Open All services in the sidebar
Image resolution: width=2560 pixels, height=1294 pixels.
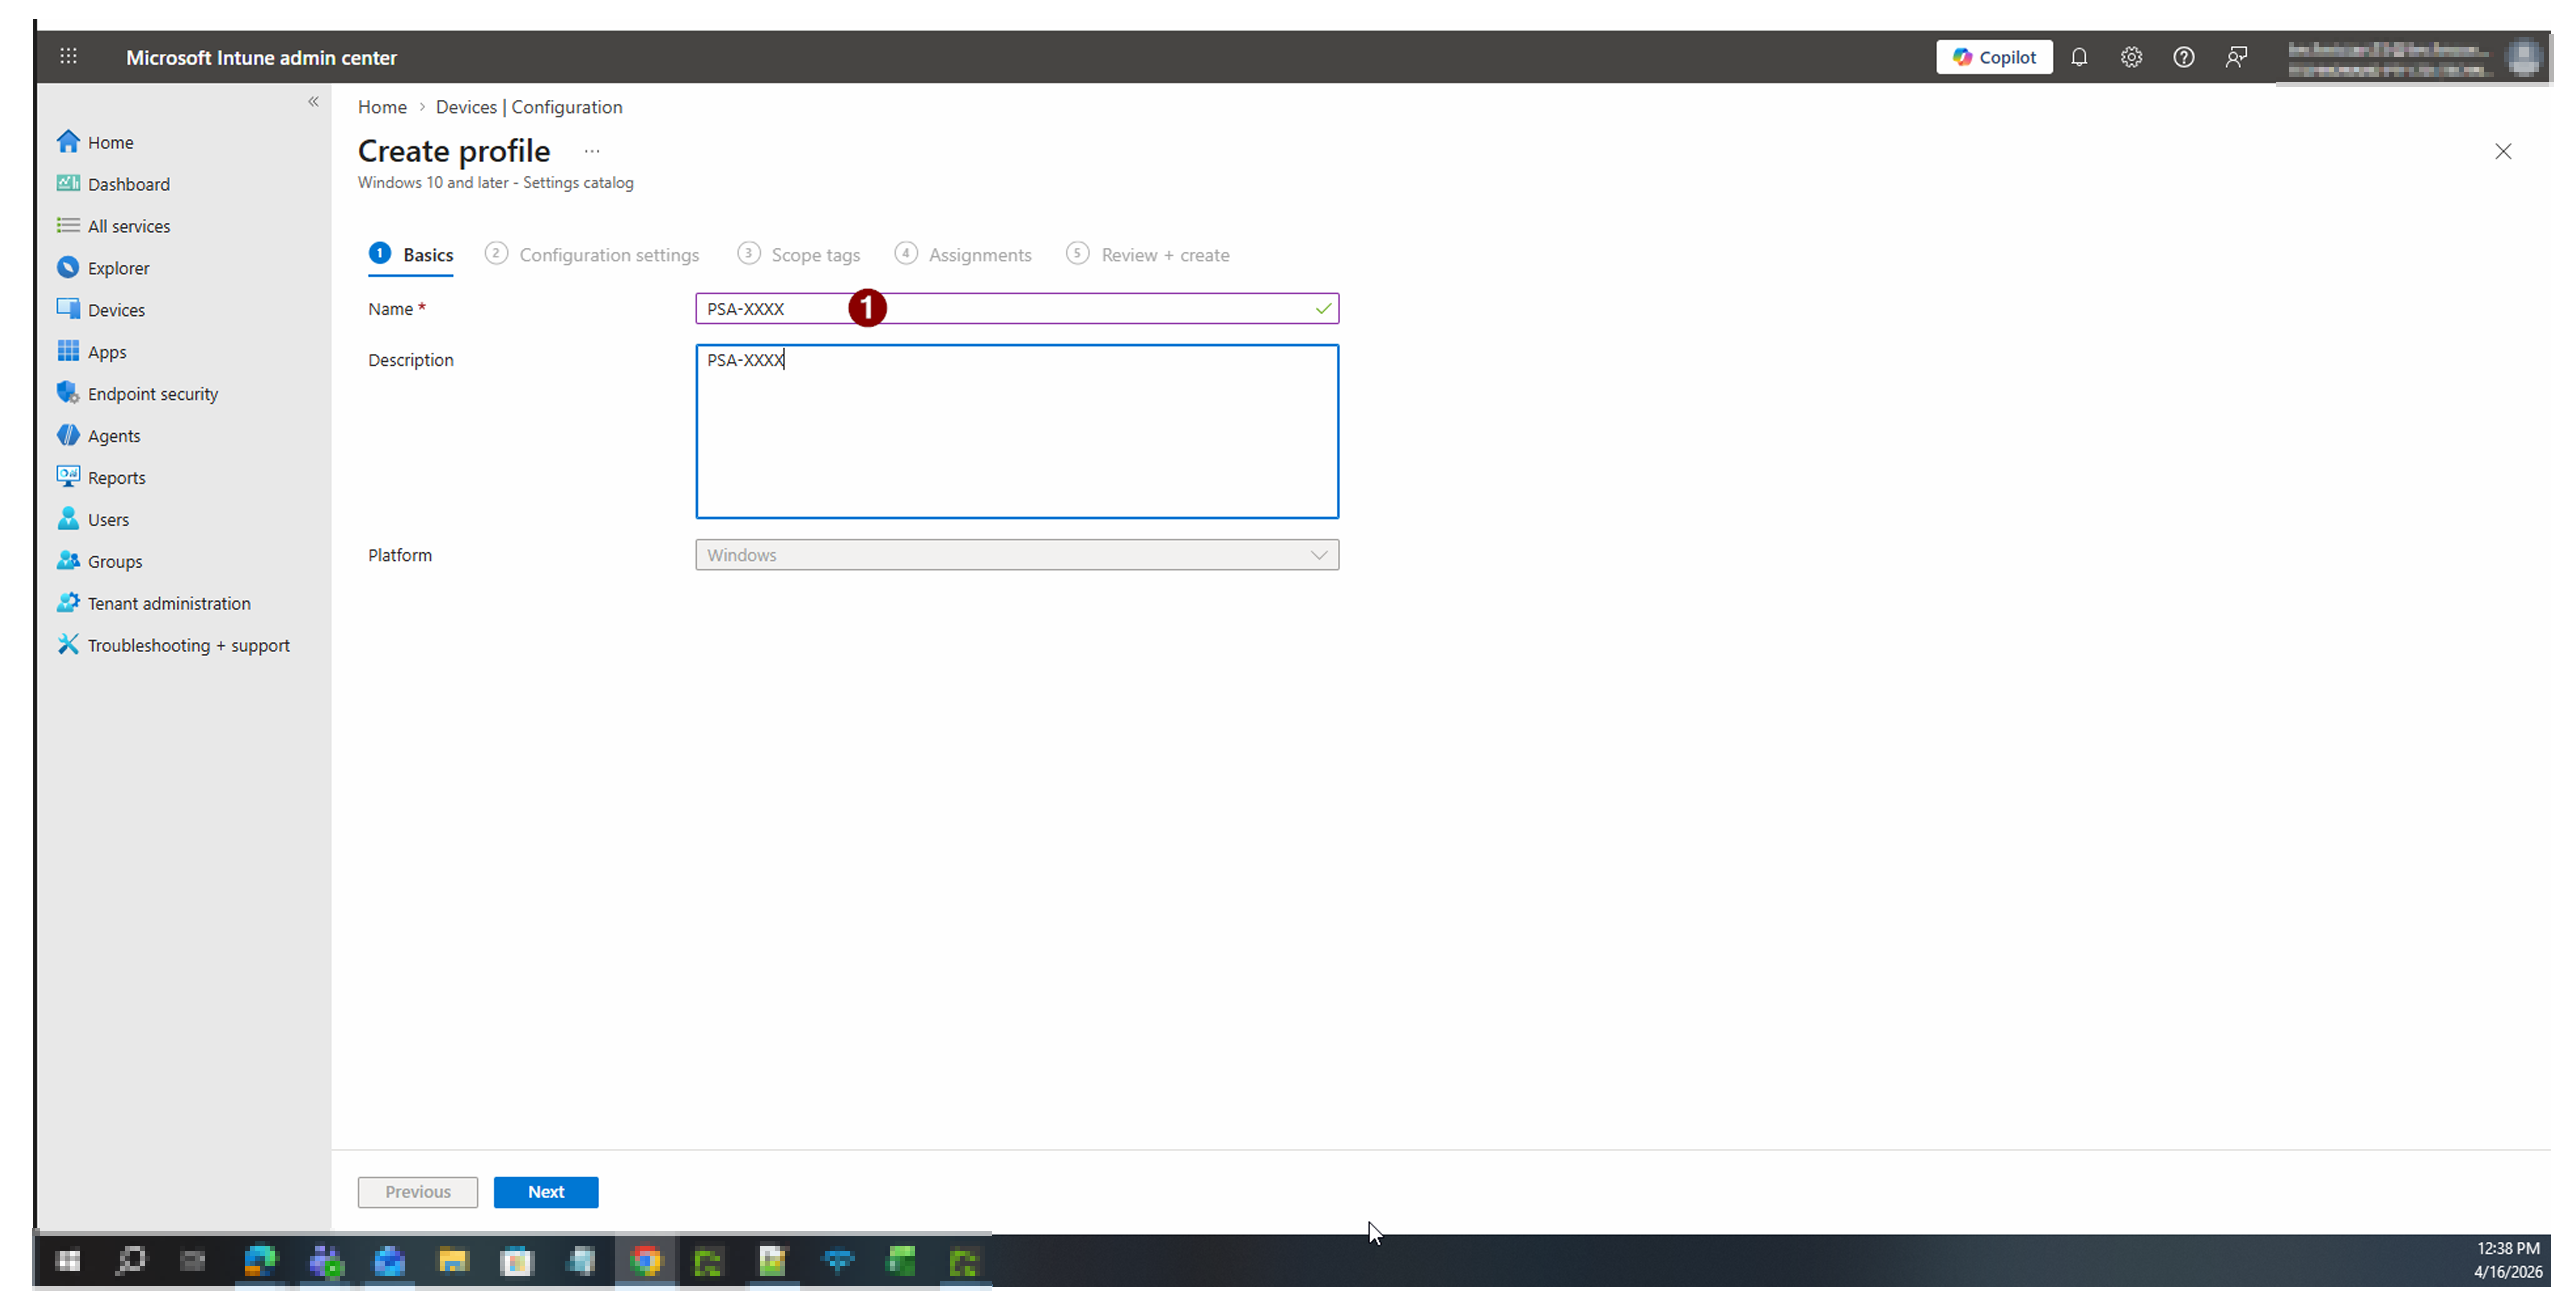tap(113, 226)
